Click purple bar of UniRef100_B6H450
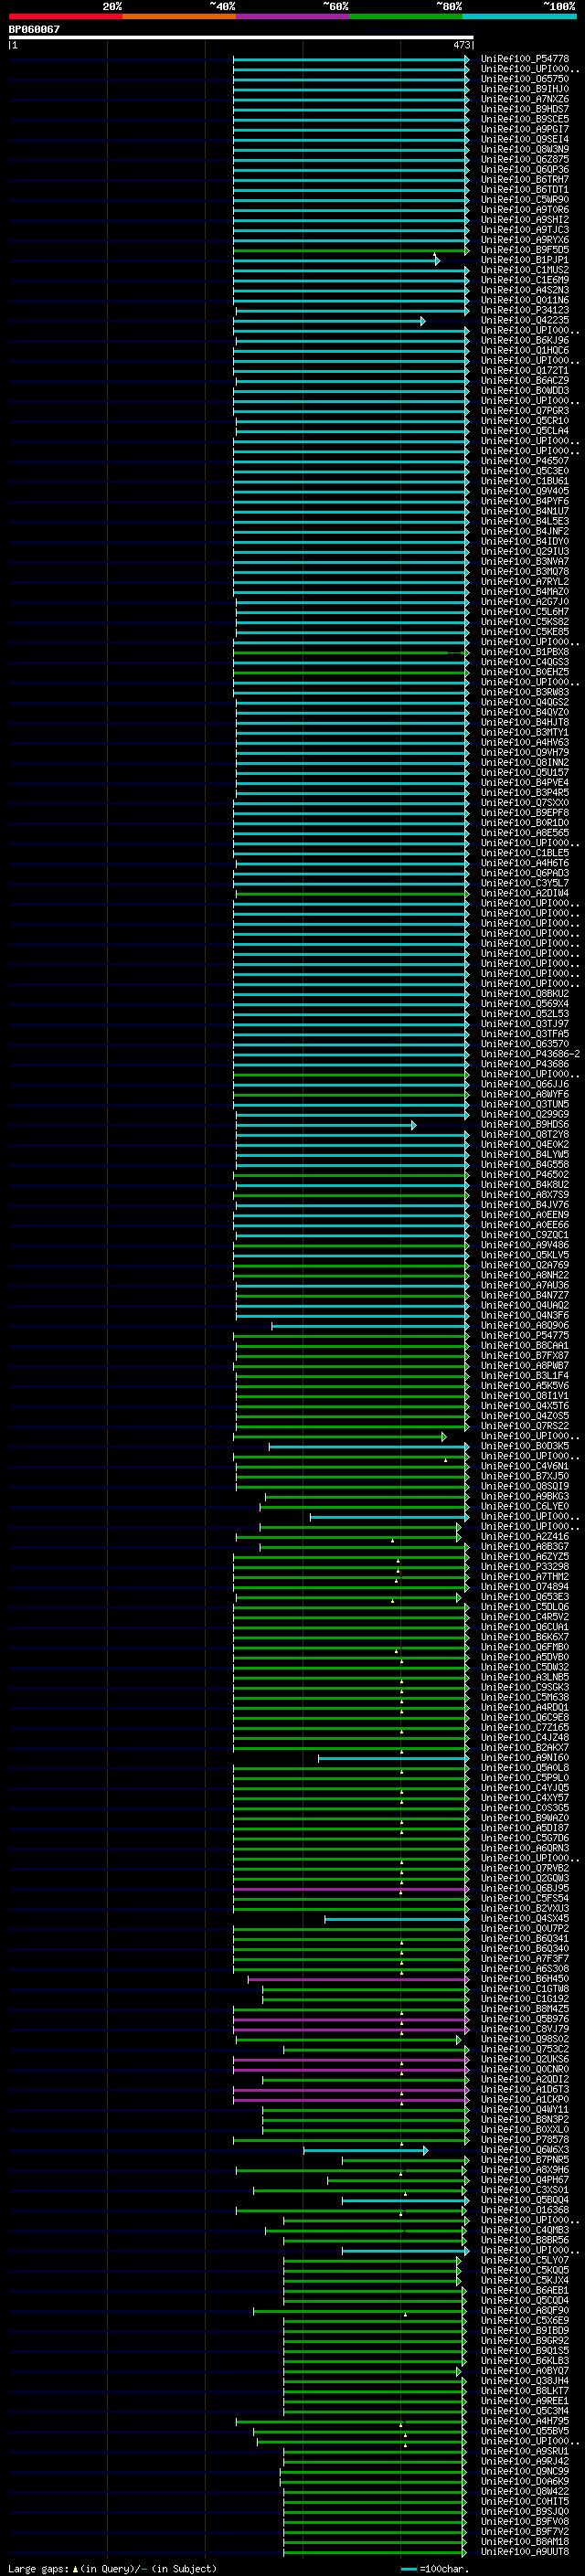Image resolution: width=585 pixels, height=2576 pixels. click(358, 1979)
